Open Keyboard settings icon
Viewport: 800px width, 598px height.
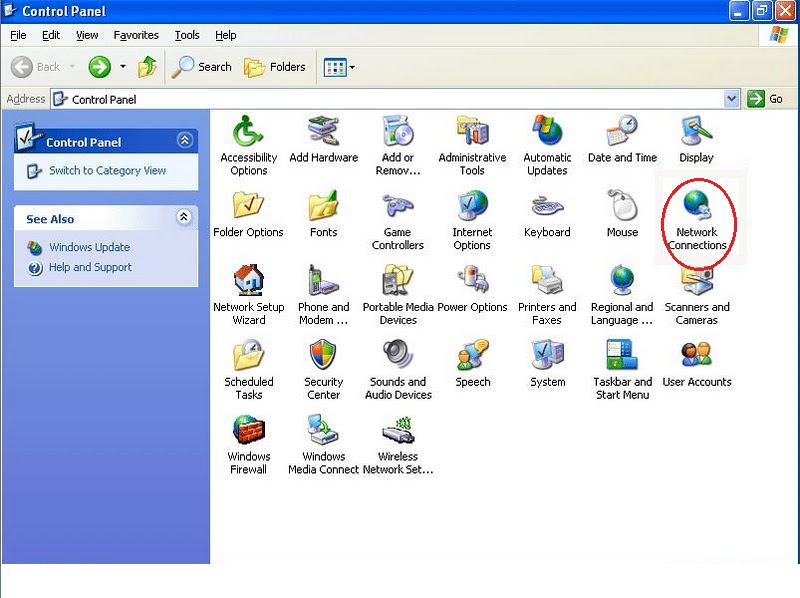tap(547, 206)
